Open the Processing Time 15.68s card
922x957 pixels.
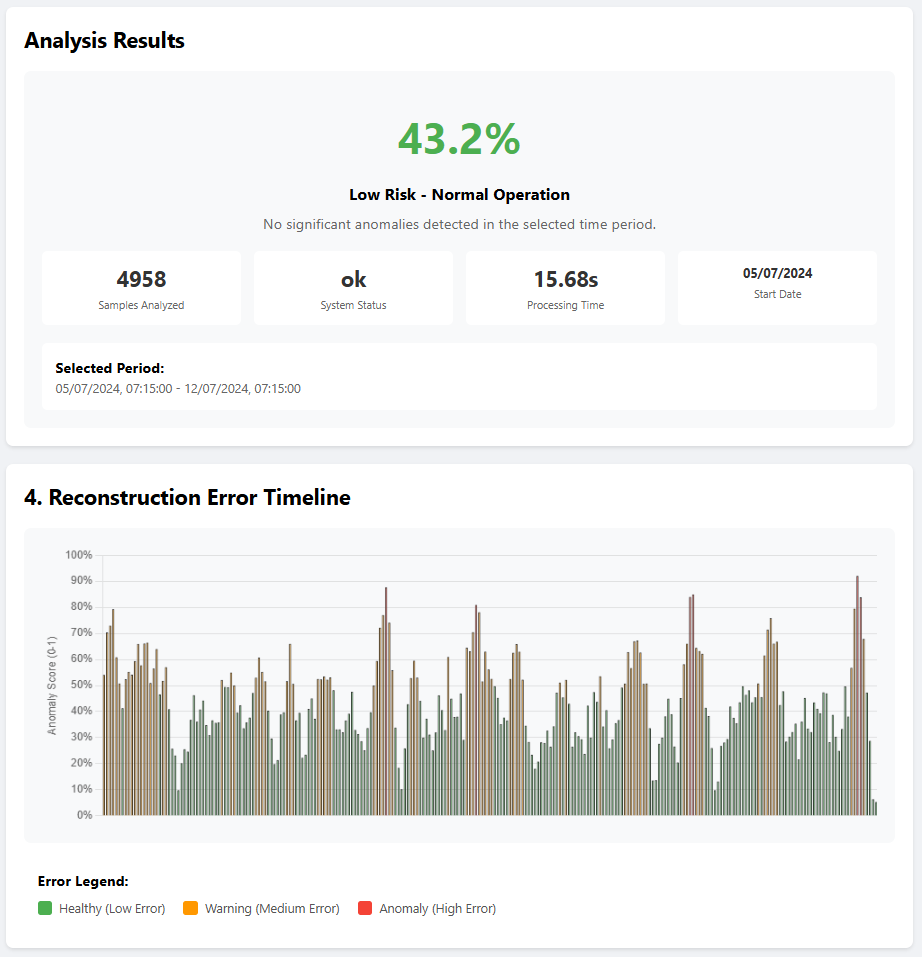[x=565, y=288]
